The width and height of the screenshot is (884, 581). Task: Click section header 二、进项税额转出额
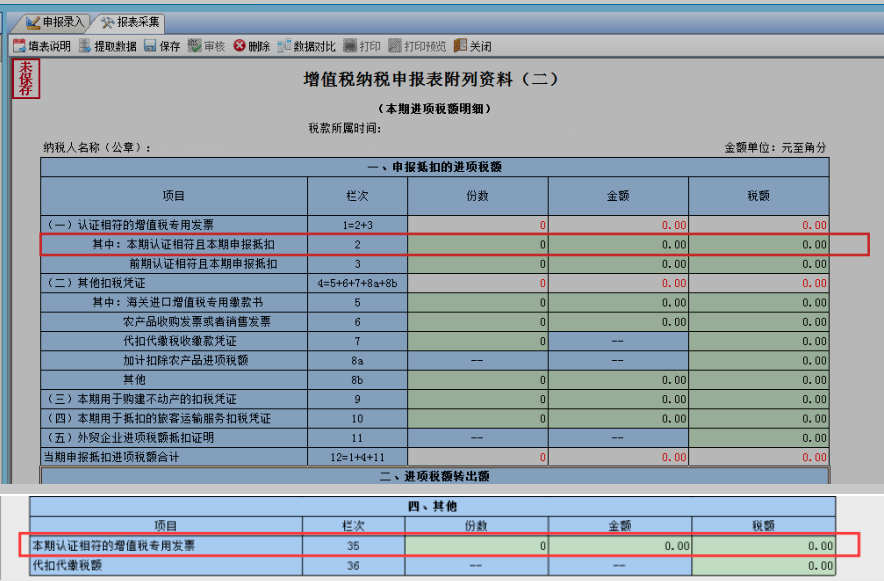[434, 476]
